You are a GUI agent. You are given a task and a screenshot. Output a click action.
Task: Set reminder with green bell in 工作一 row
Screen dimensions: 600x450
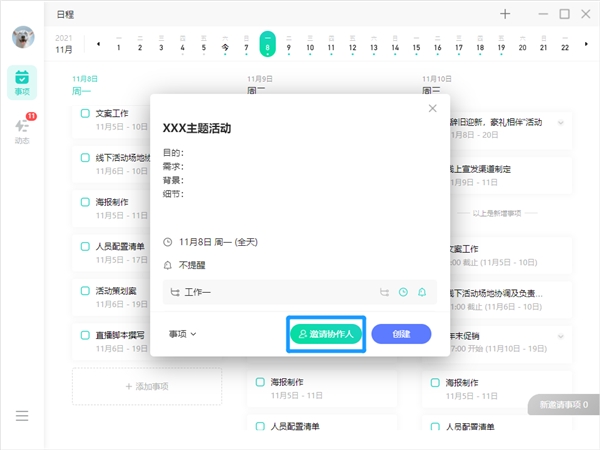tap(422, 292)
